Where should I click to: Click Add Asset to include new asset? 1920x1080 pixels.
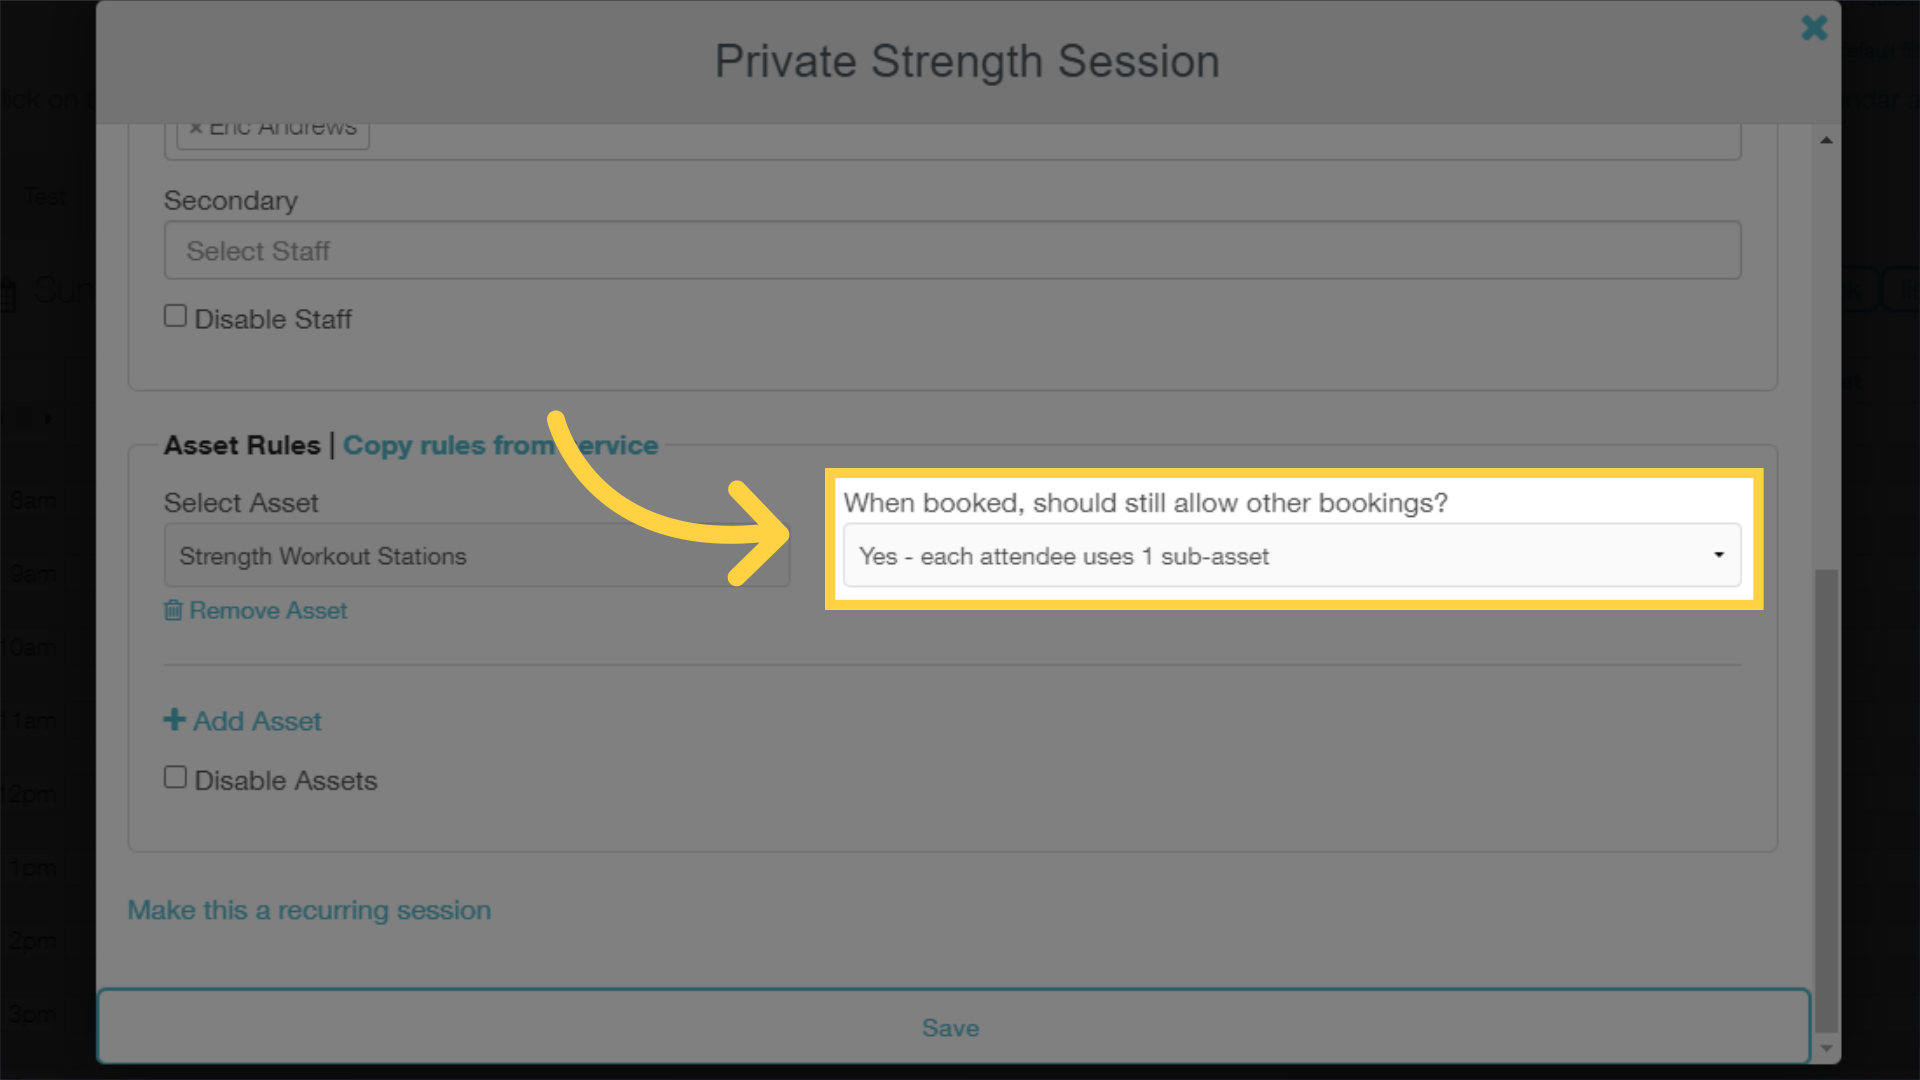[x=243, y=721]
